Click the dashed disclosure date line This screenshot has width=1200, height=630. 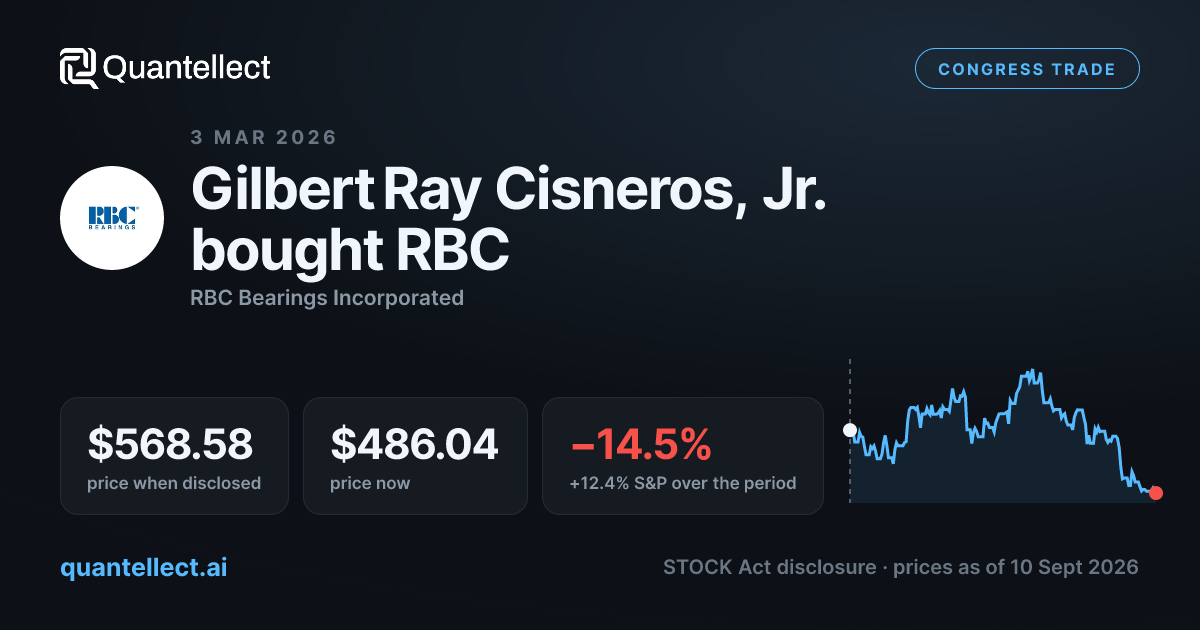click(x=850, y=430)
